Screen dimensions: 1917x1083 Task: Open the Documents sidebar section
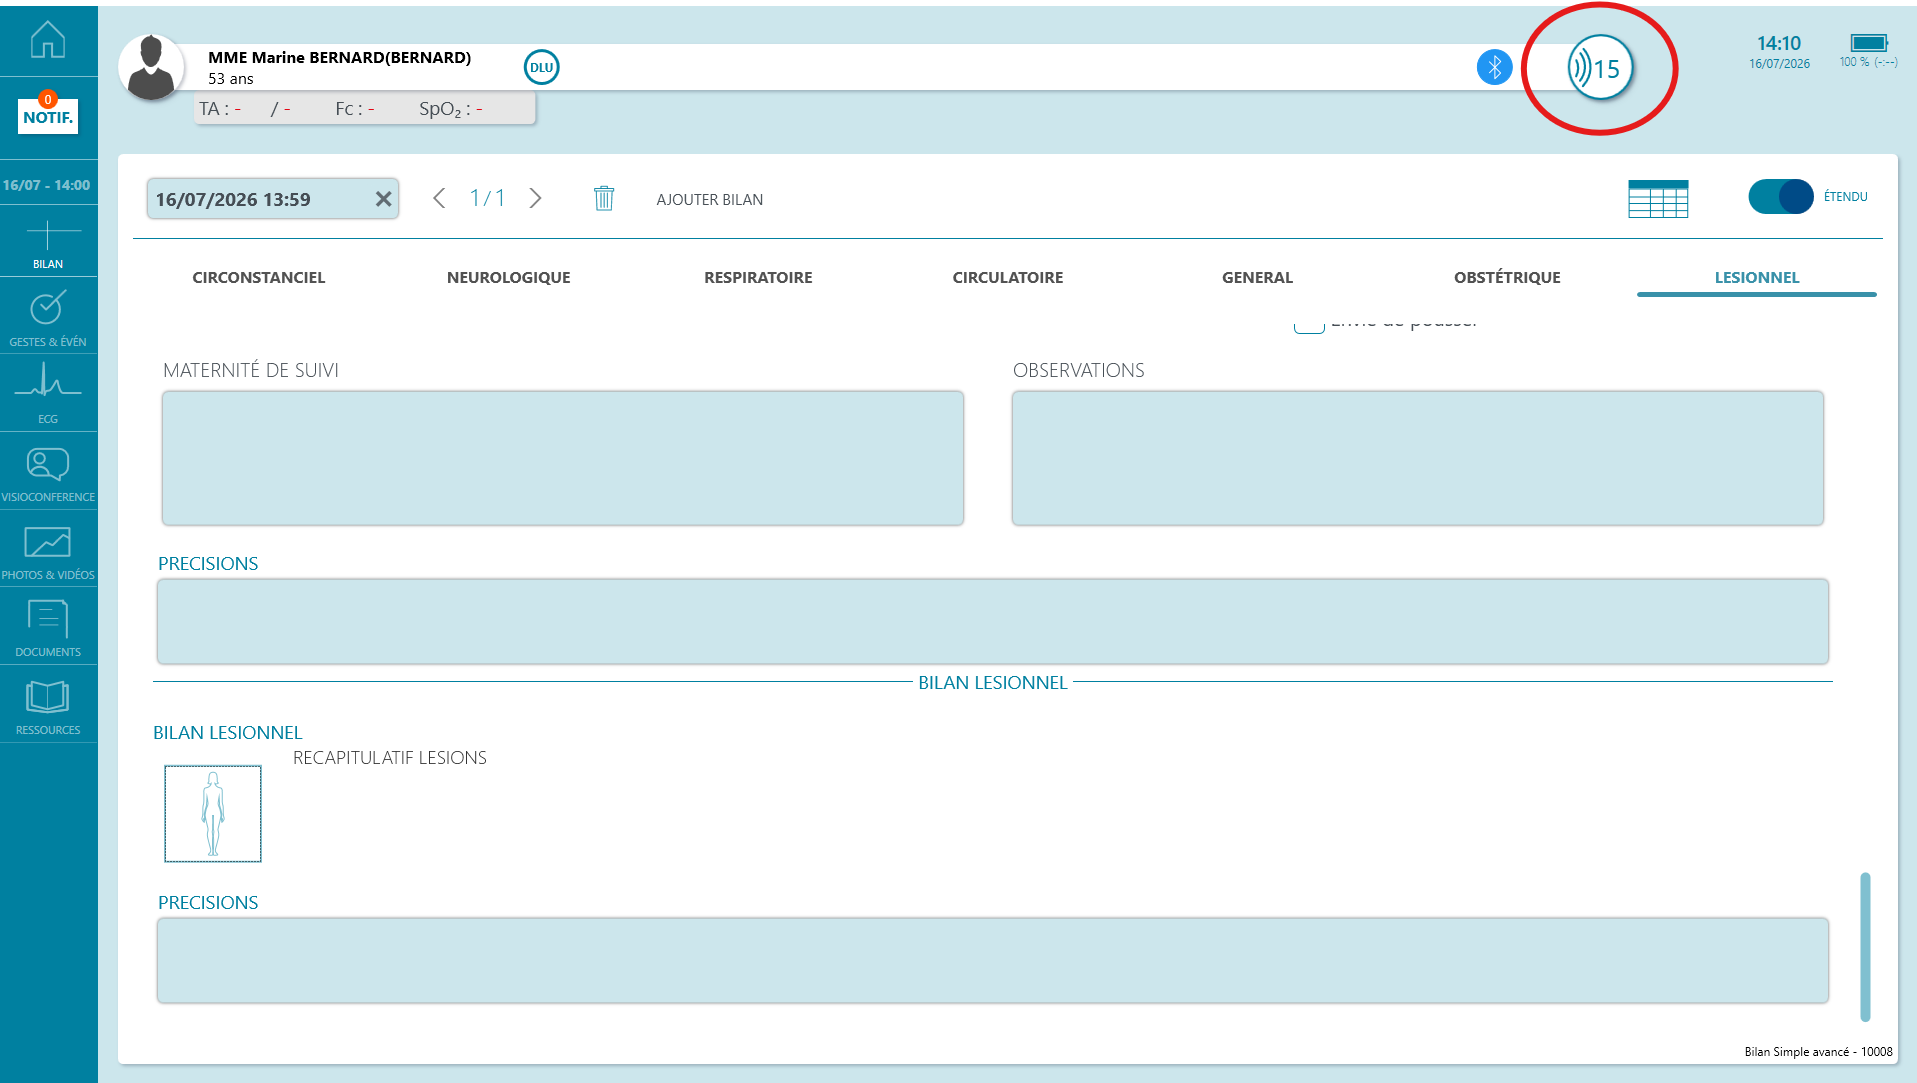[48, 628]
